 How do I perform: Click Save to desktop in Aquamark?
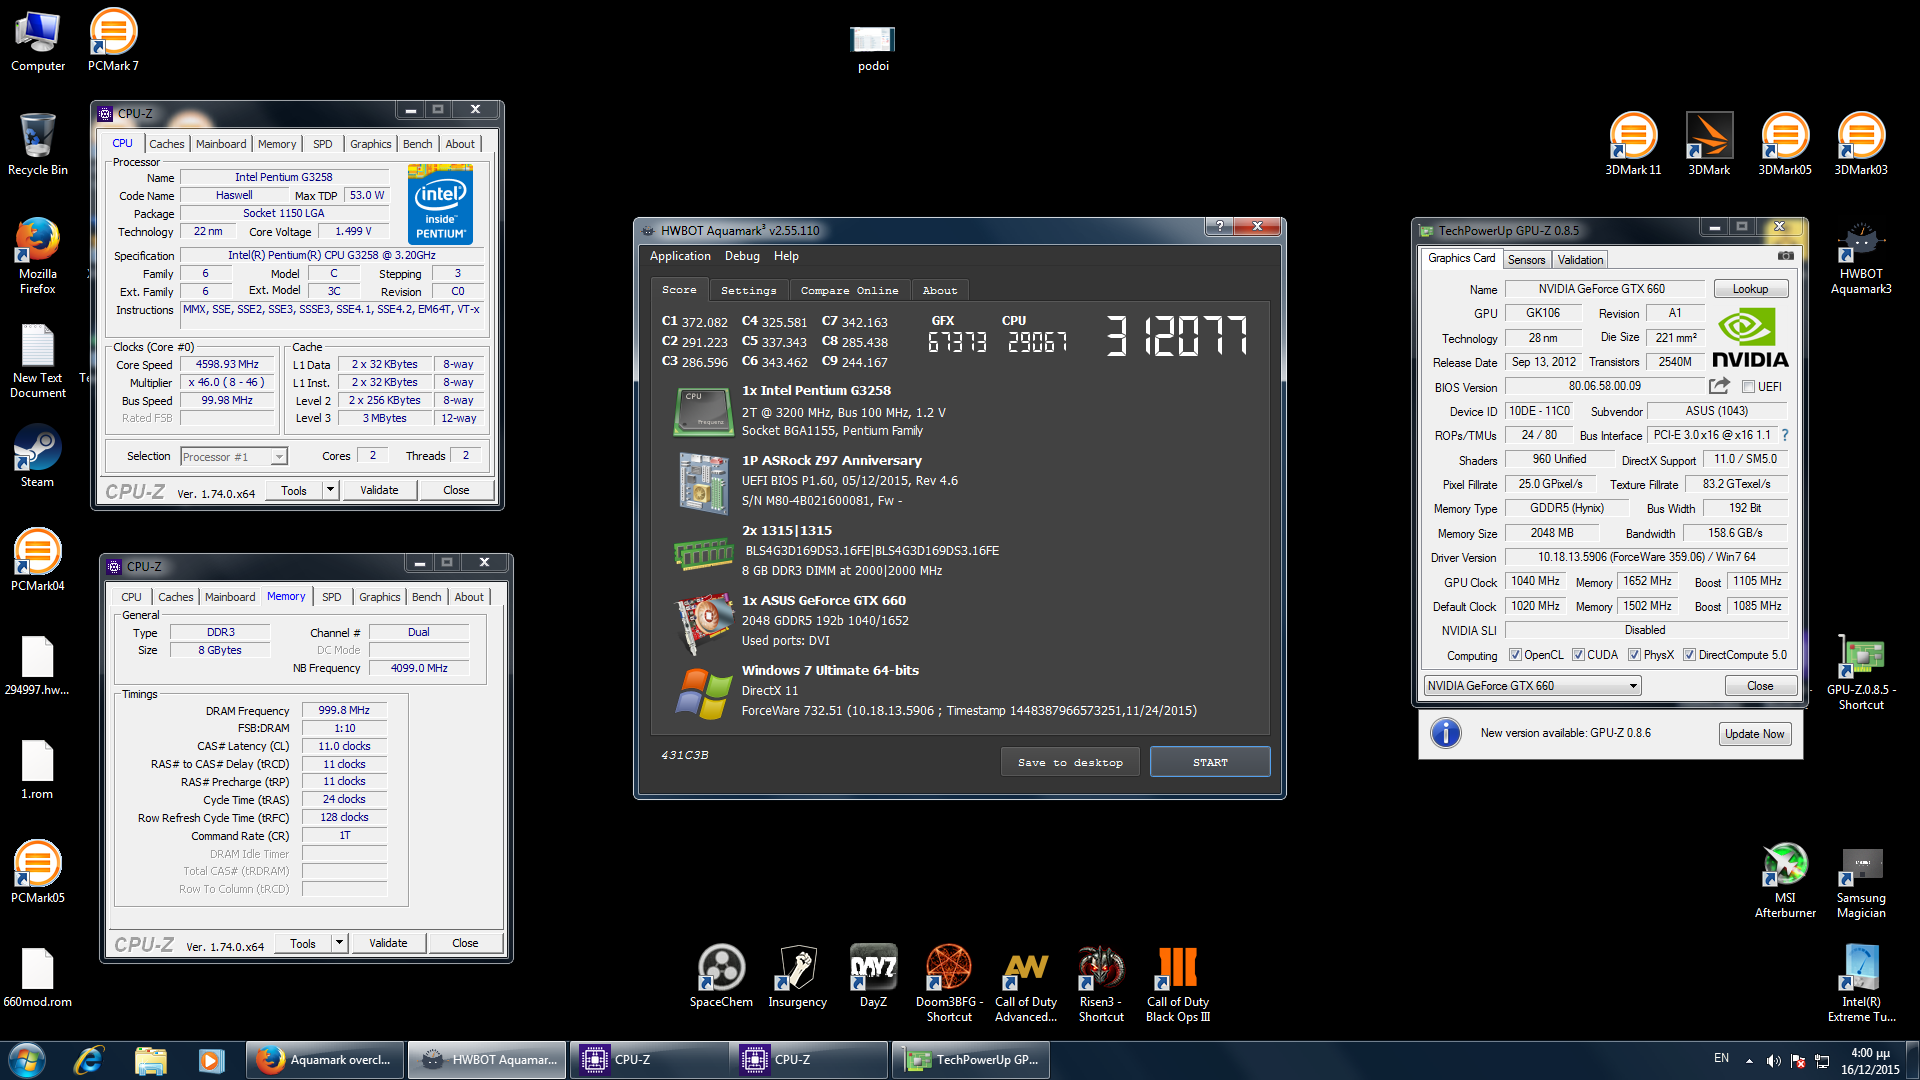pos(1070,762)
